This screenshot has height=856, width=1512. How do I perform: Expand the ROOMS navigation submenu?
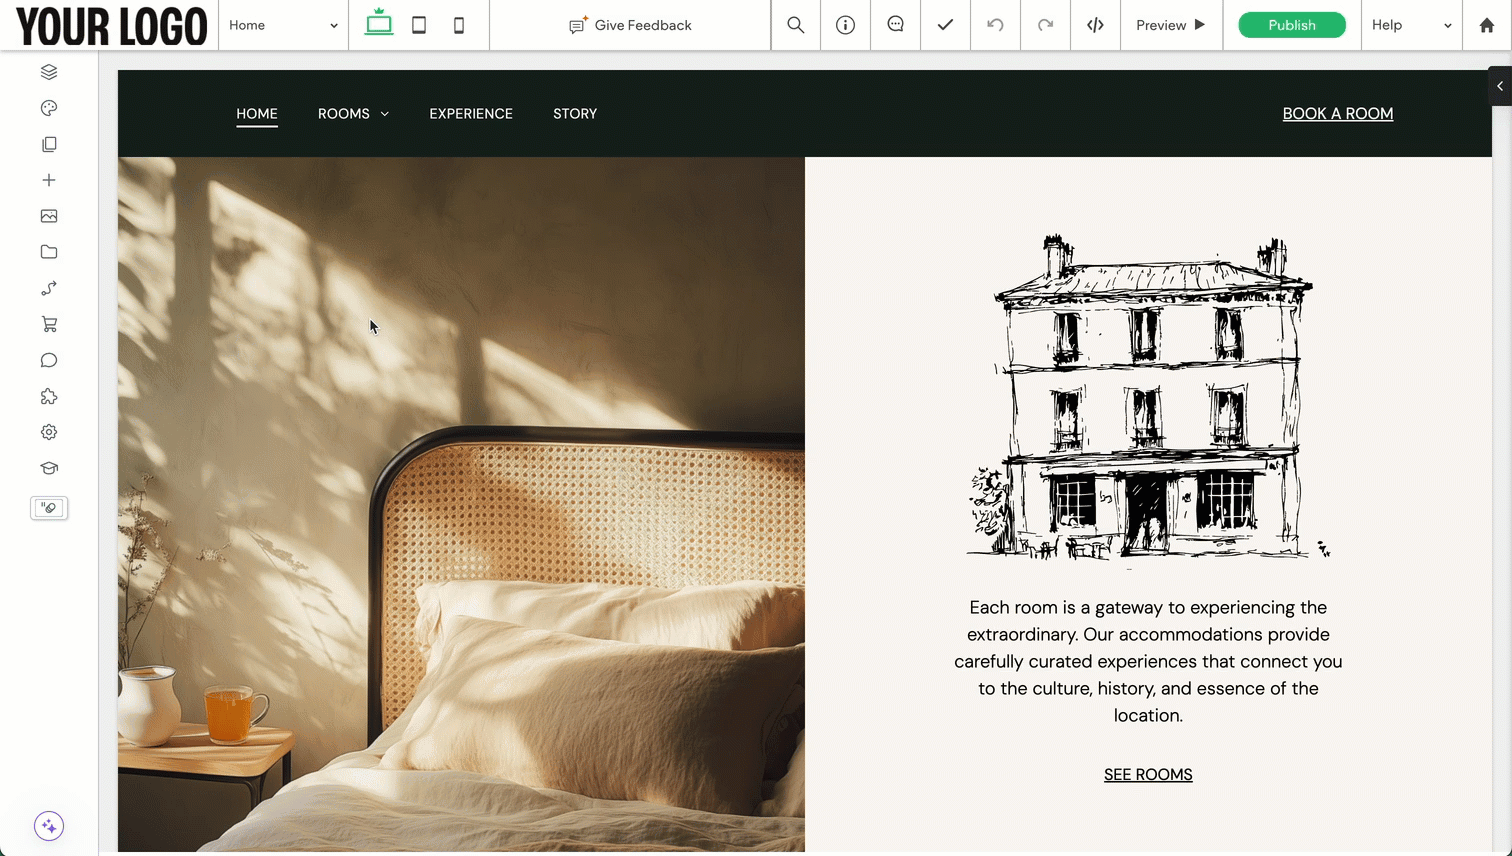pyautogui.click(x=353, y=114)
